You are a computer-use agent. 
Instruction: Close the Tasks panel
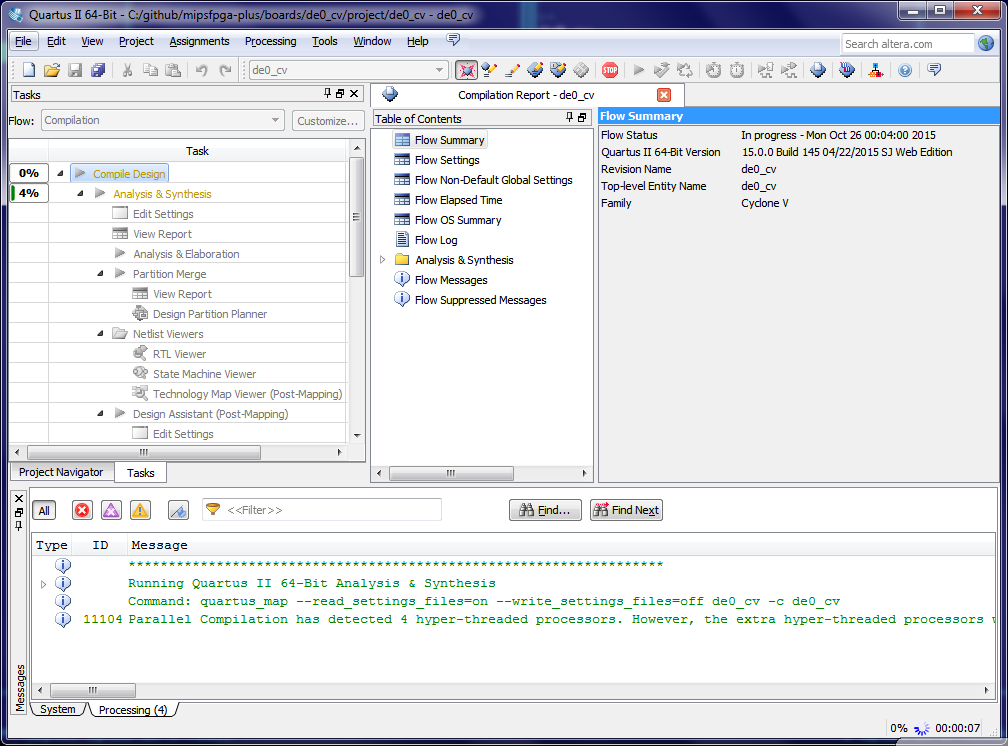(354, 93)
